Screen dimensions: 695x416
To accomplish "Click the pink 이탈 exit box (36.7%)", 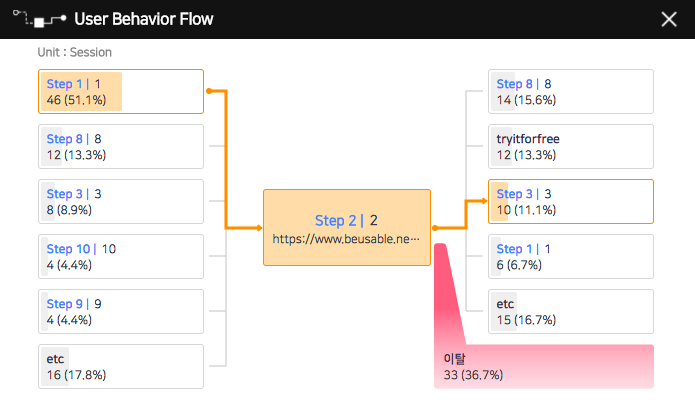I will point(544,366).
